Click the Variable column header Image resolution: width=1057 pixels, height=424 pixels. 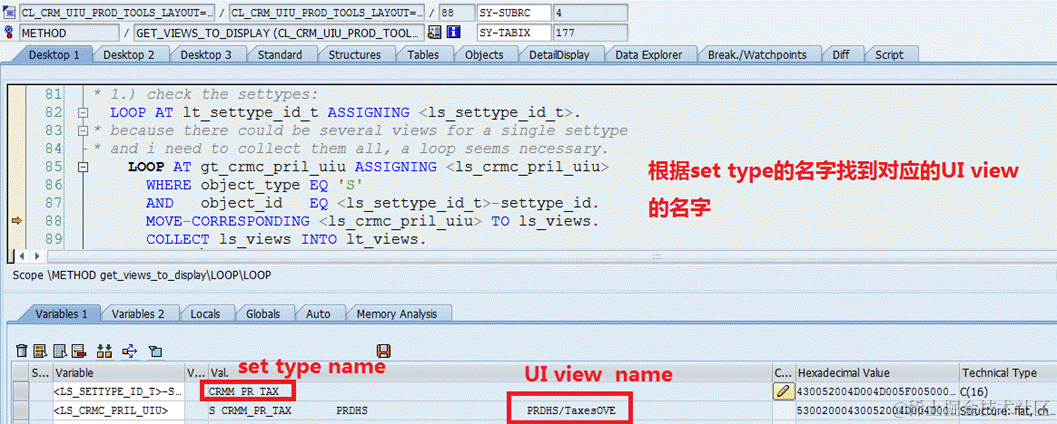pos(119,372)
